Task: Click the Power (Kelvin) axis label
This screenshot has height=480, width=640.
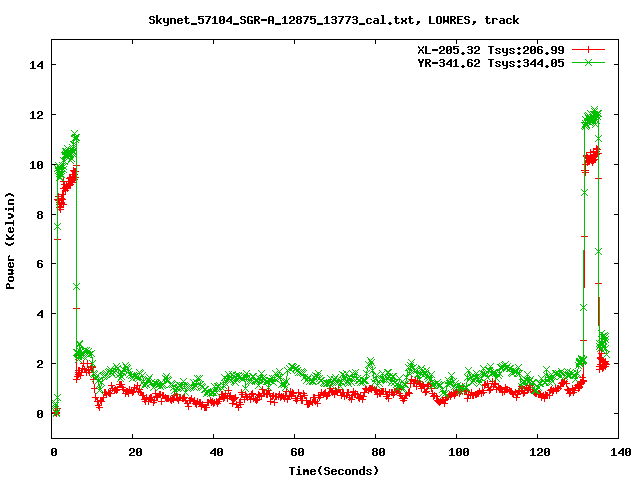Action: tap(10, 240)
